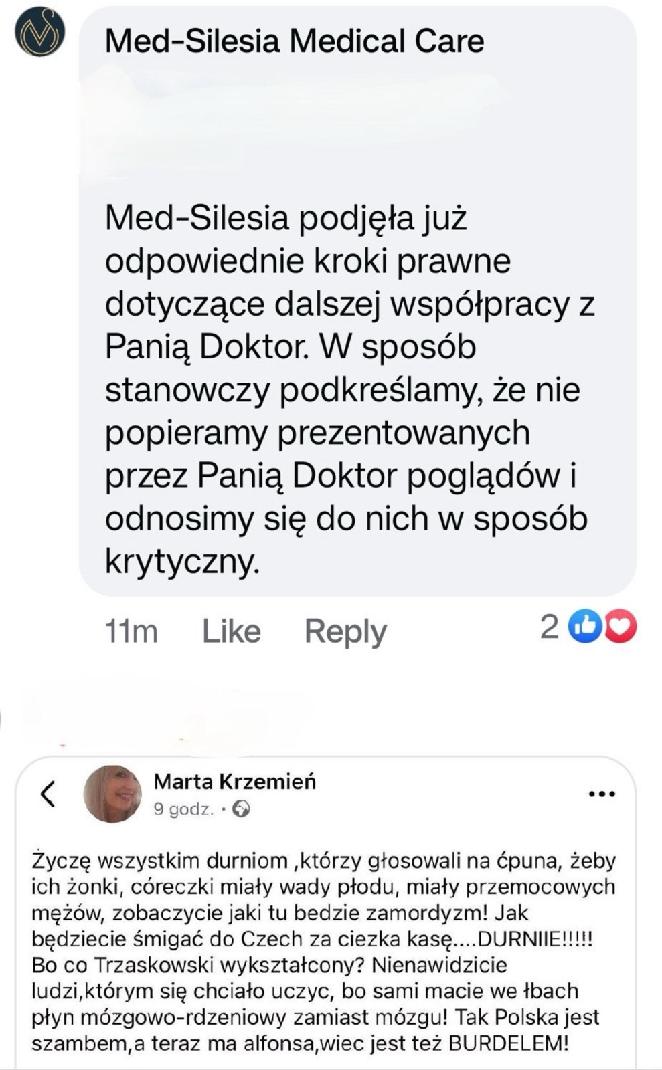Image resolution: width=662 pixels, height=1070 pixels.
Task: Open the reaction count showing 2
Action: [549, 626]
